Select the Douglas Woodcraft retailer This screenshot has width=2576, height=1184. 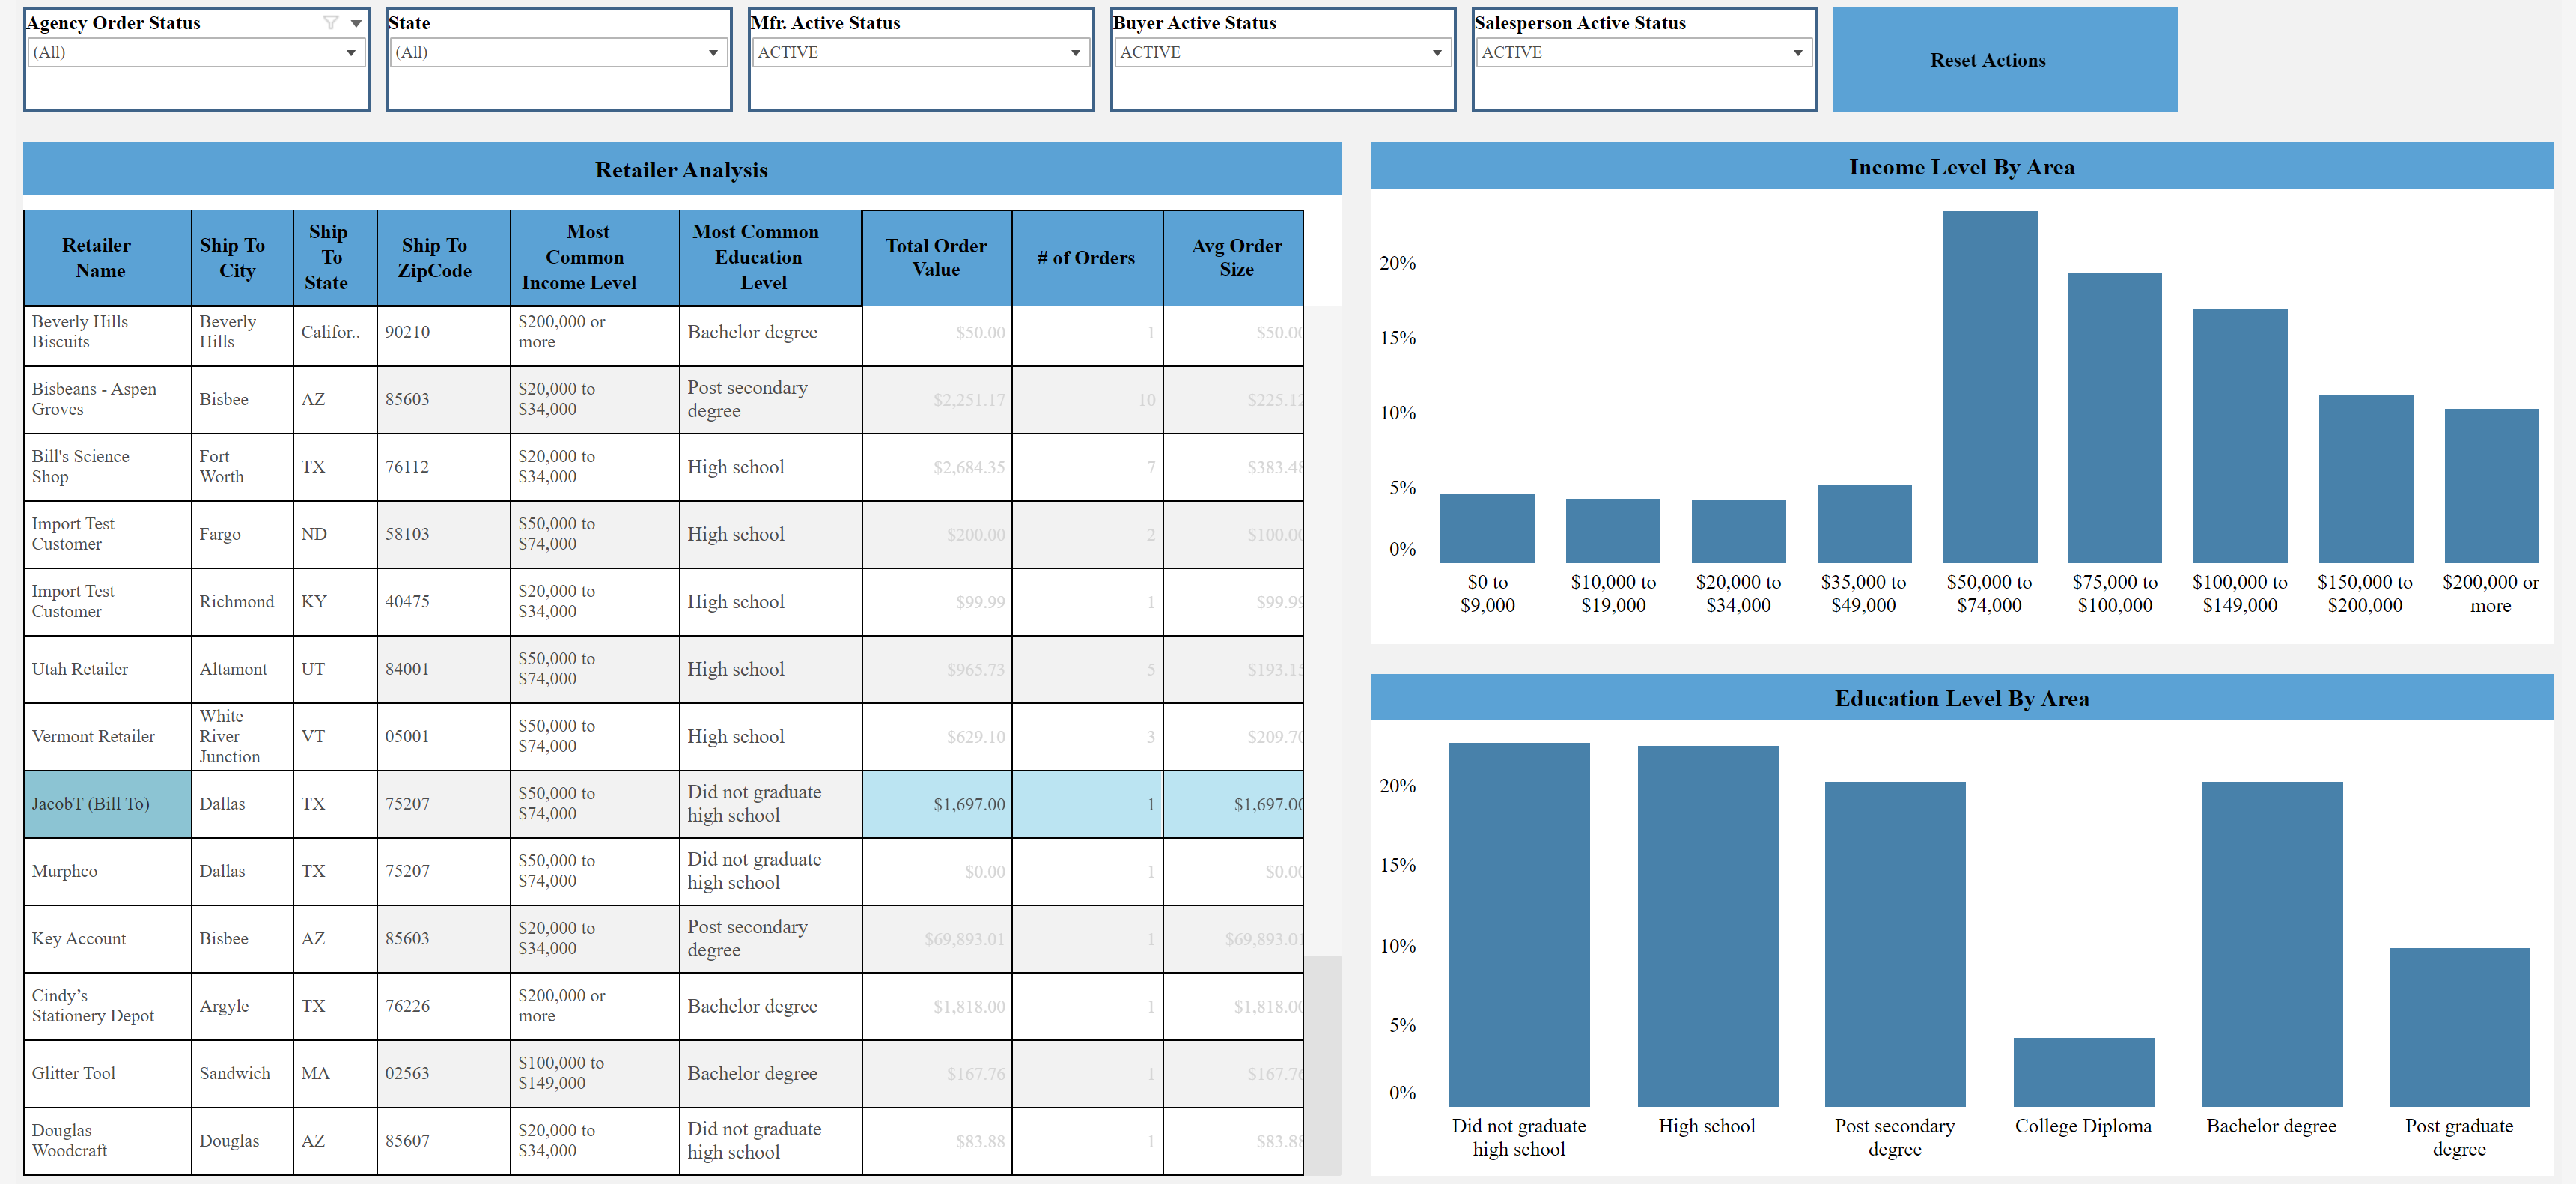click(107, 1141)
